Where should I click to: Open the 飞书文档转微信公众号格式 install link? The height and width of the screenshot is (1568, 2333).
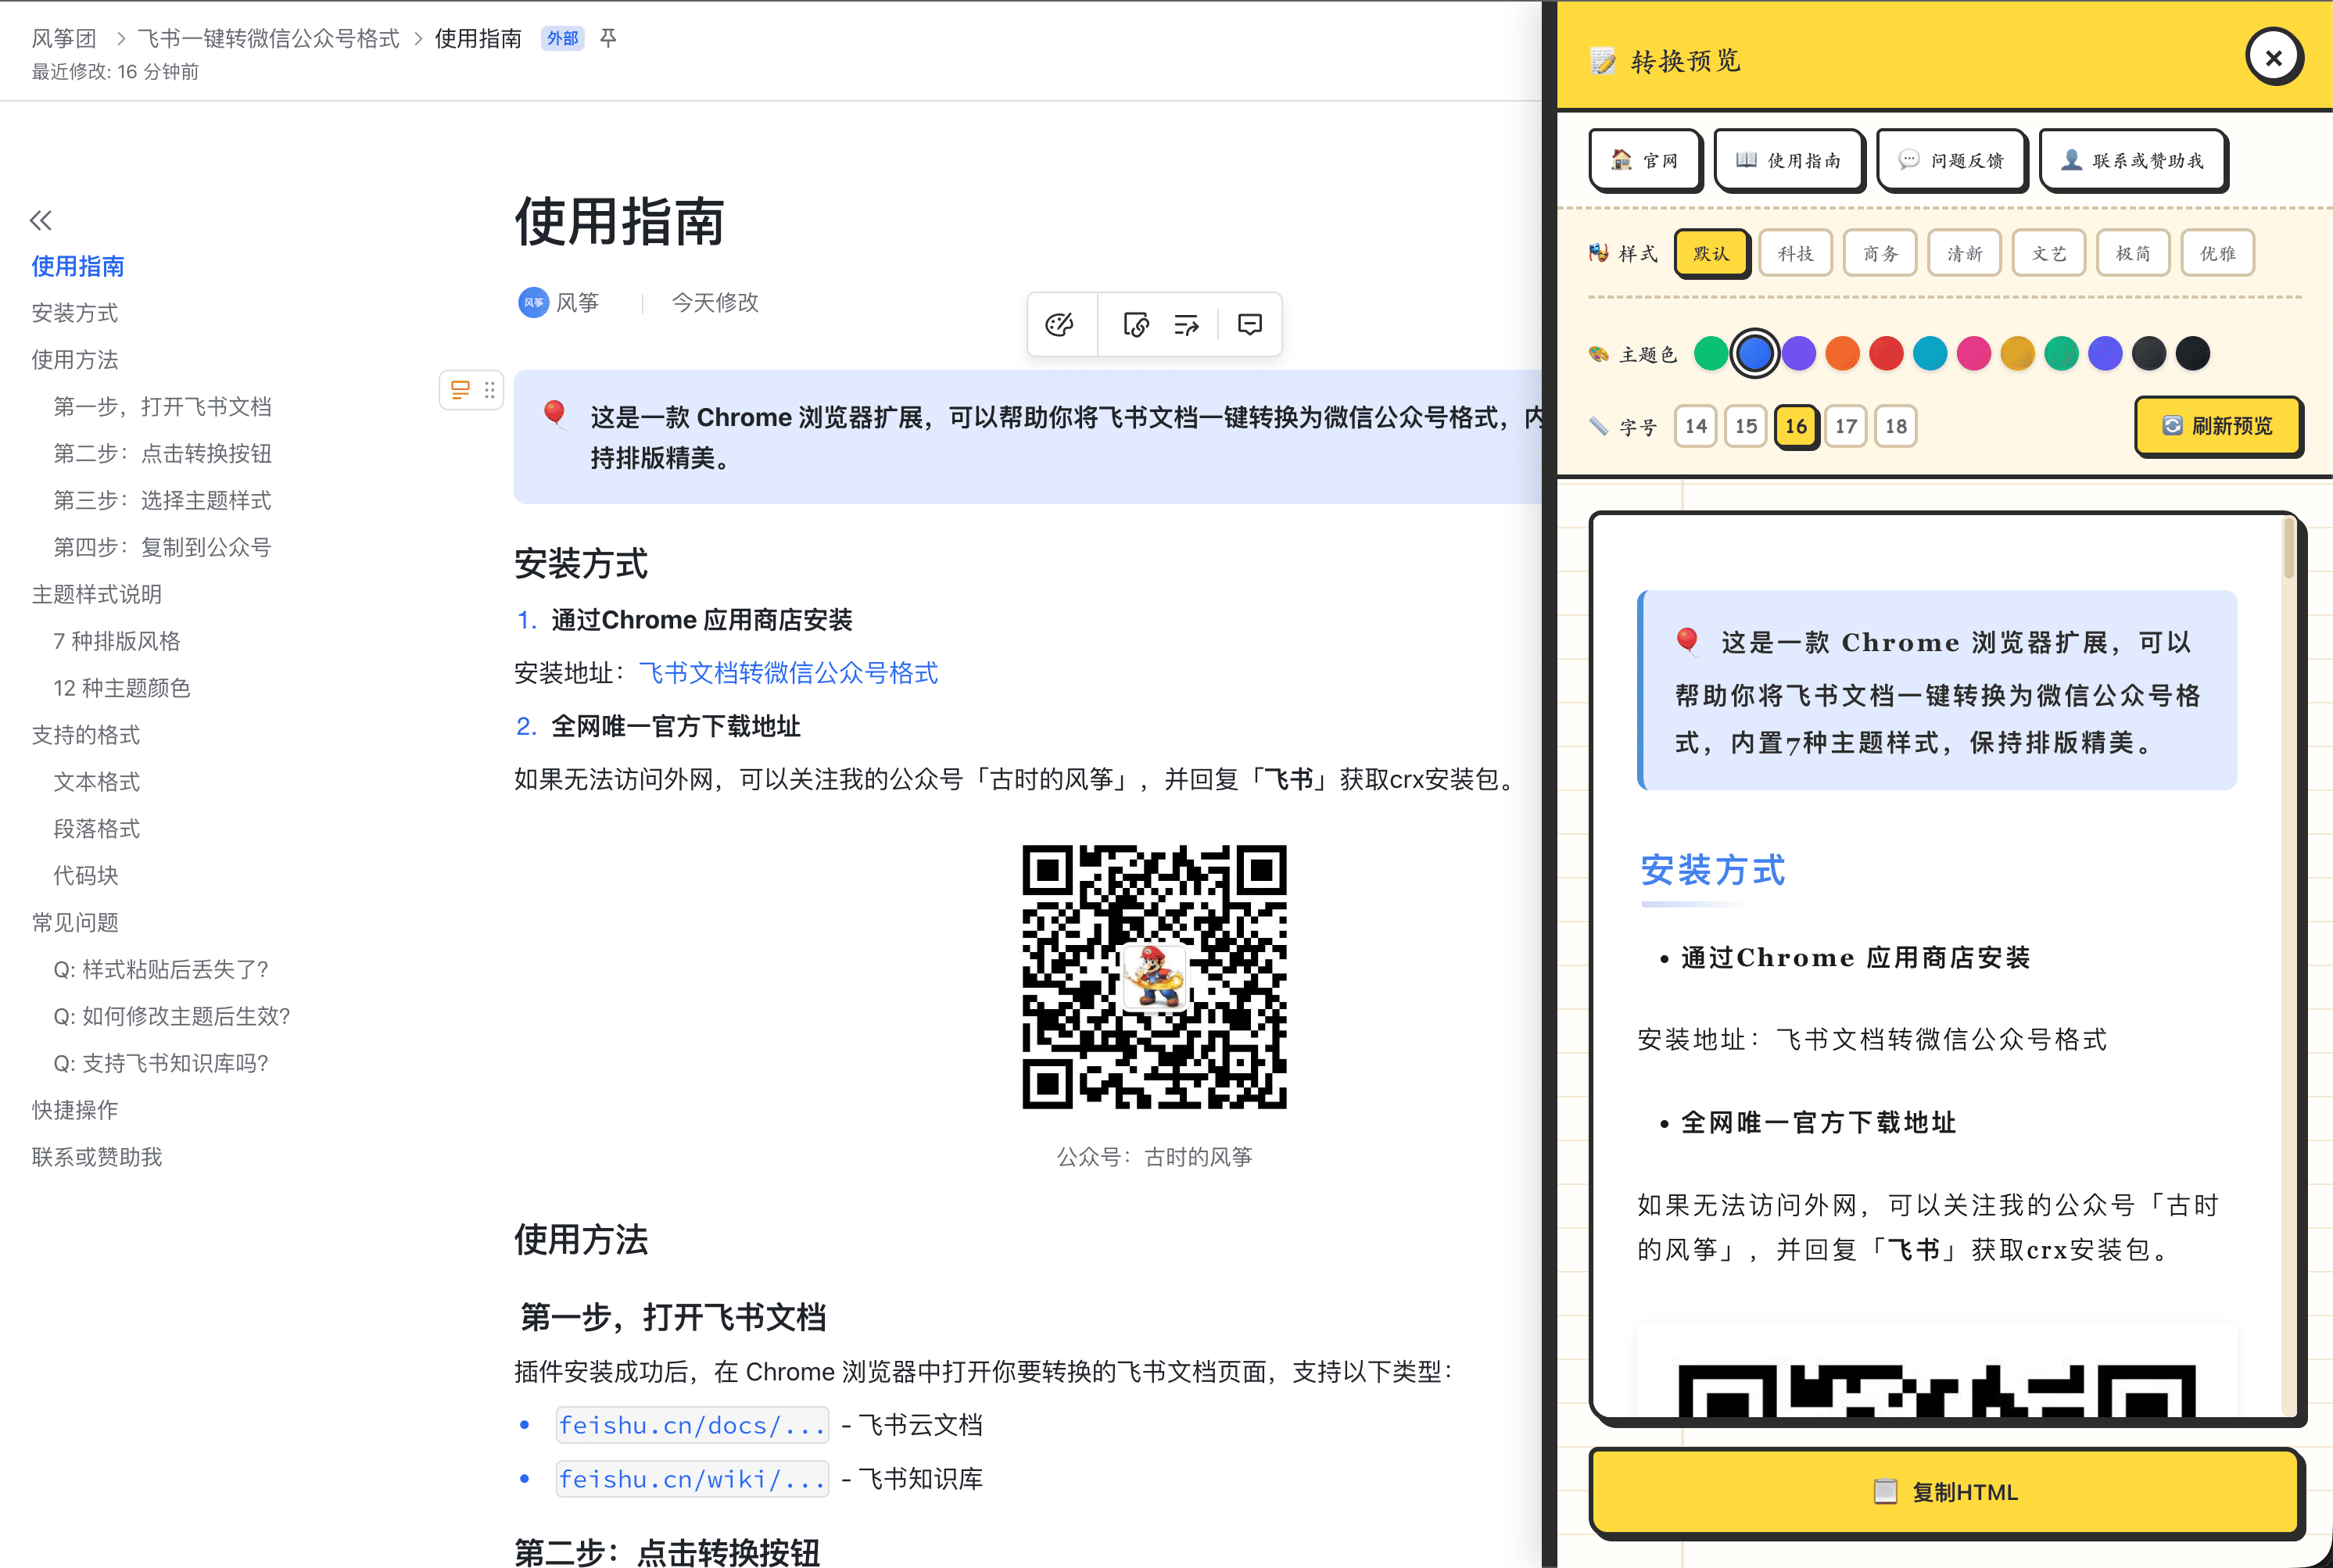click(x=788, y=673)
